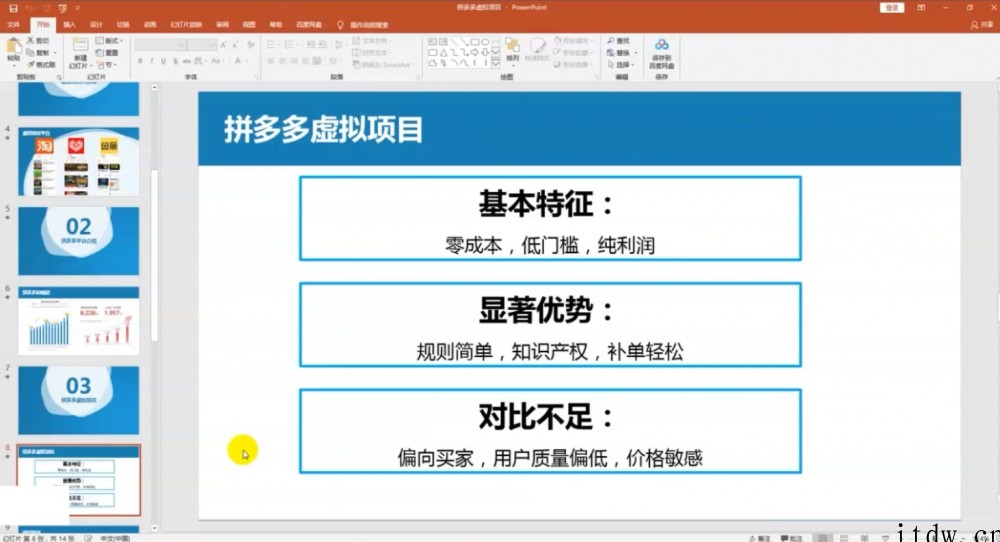This screenshot has width=1000, height=542.
Task: Click the 剪切 (Cut) scissors button
Action: (38, 41)
